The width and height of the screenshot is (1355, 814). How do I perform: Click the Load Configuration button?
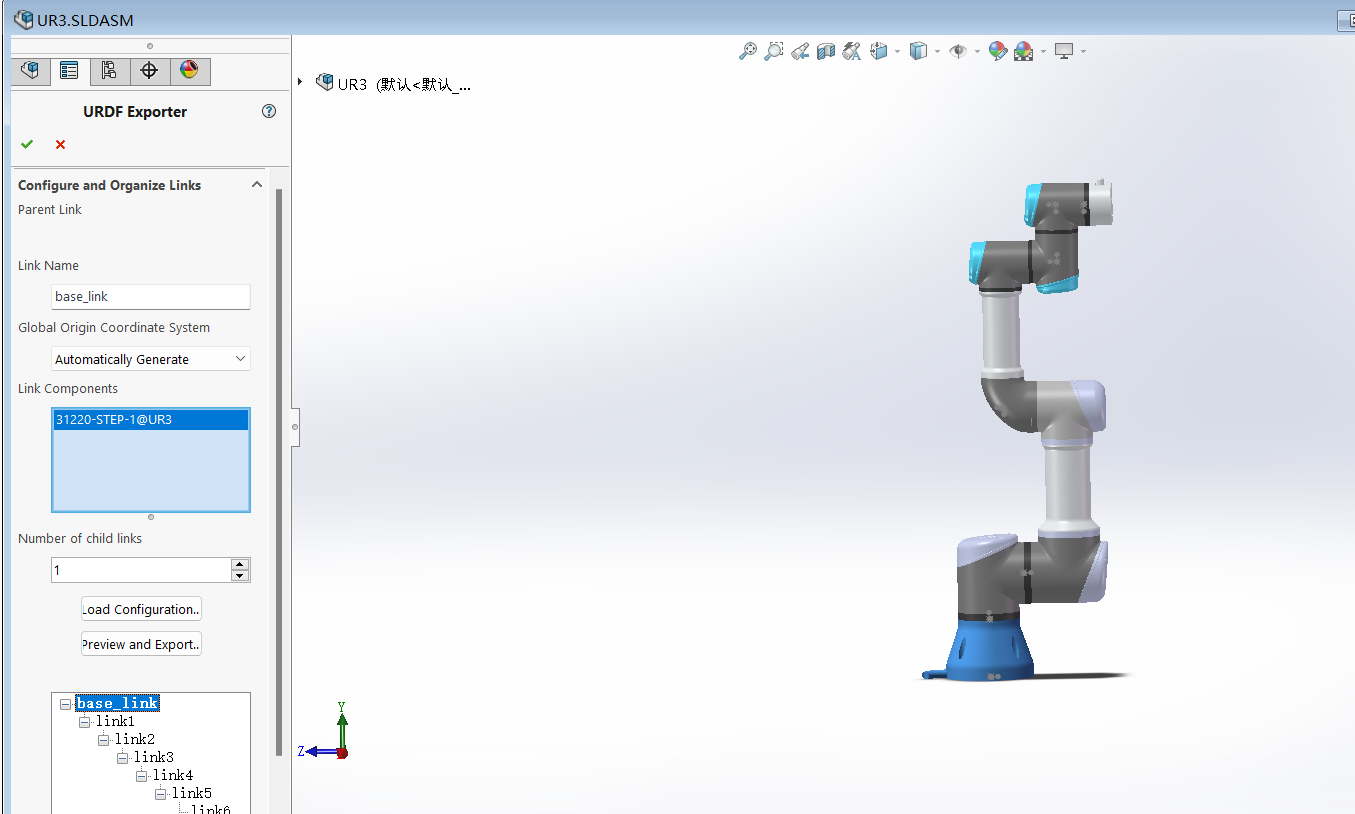tap(141, 609)
